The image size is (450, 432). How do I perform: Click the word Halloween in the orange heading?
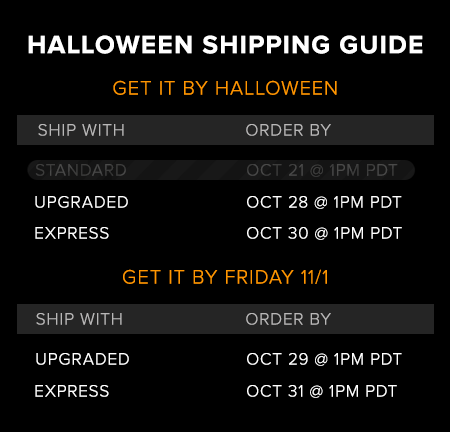tap(277, 88)
